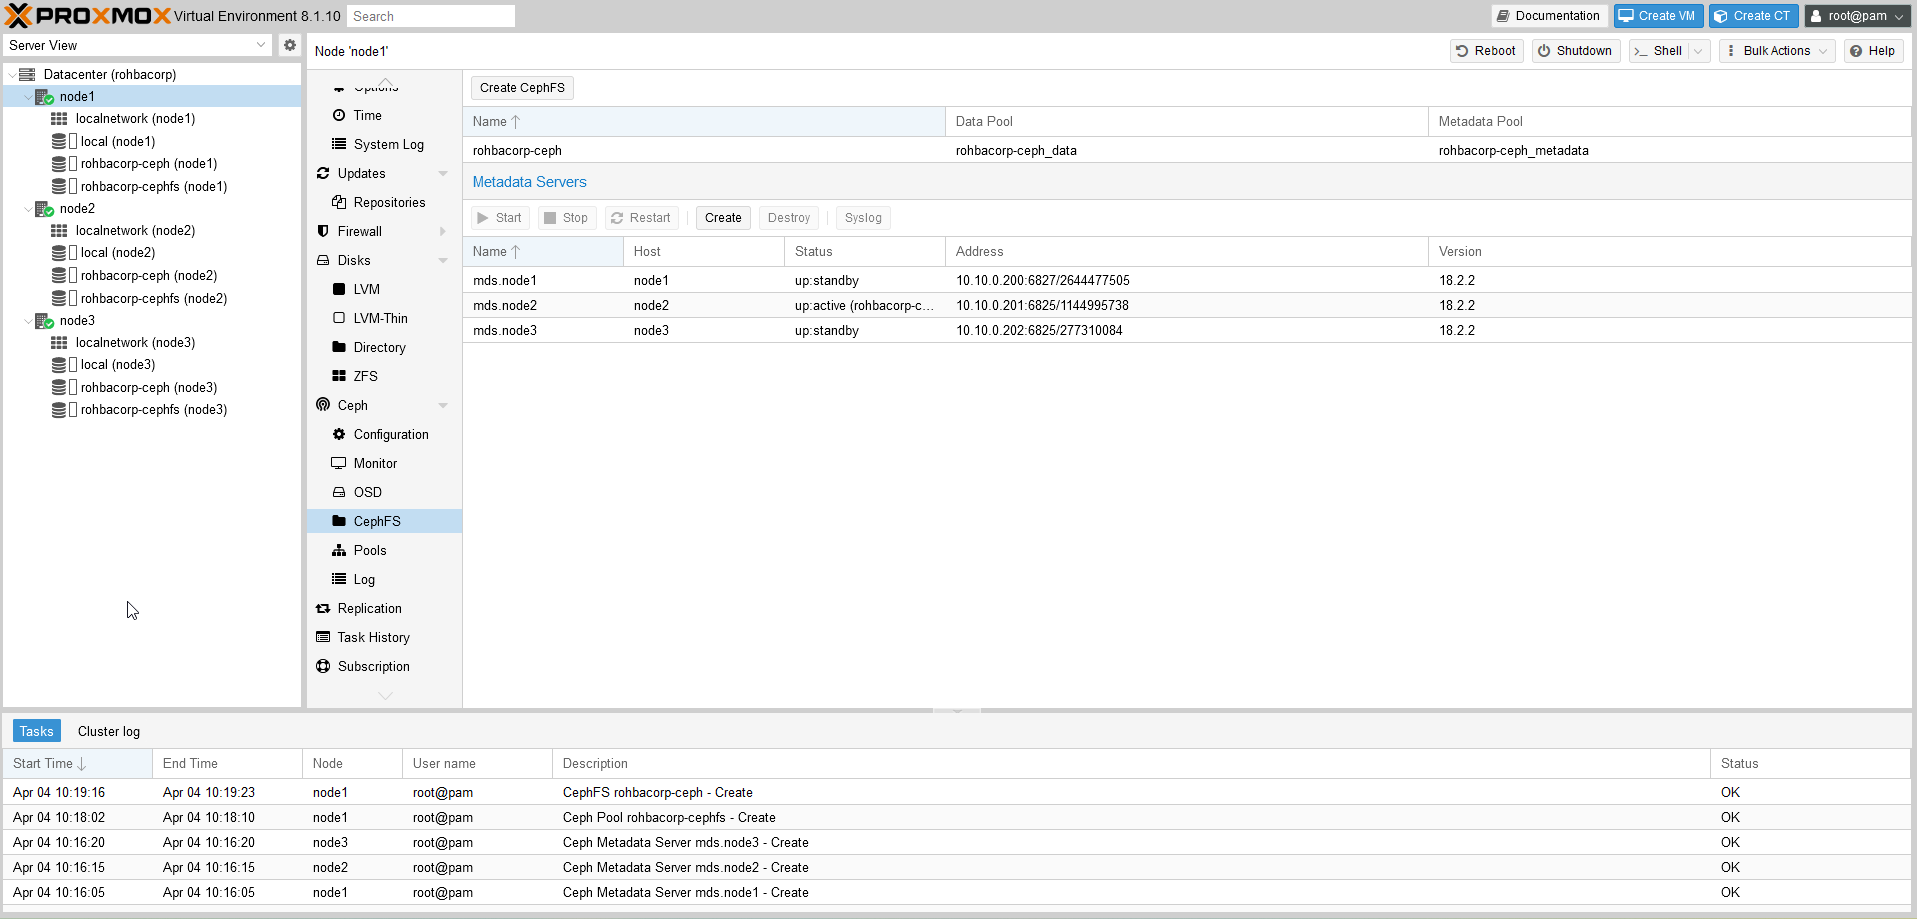Click the localnetwork (node1) grid icon

(59, 119)
